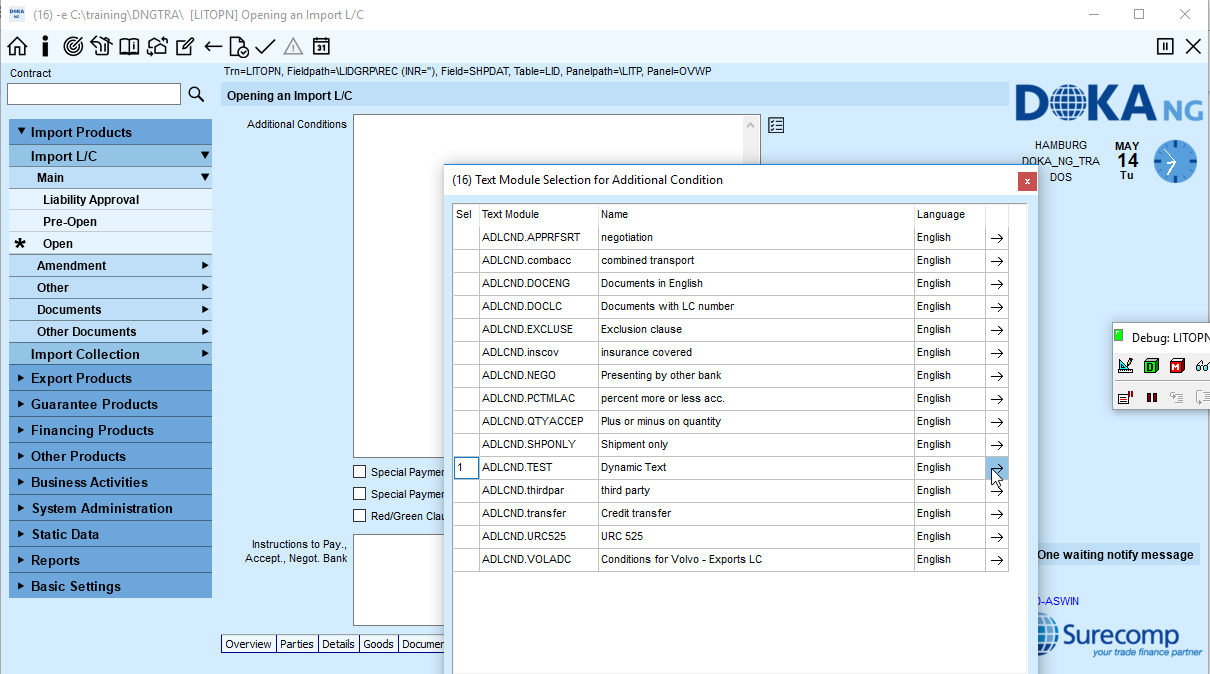1210x674 pixels.
Task: Click the target icon in the toolbar
Action: (73, 46)
